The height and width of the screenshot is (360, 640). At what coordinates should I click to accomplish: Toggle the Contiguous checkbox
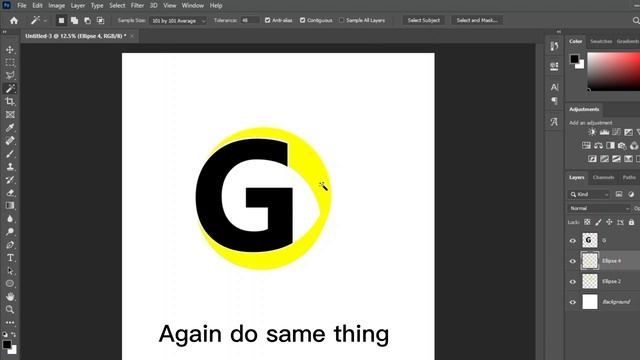302,20
